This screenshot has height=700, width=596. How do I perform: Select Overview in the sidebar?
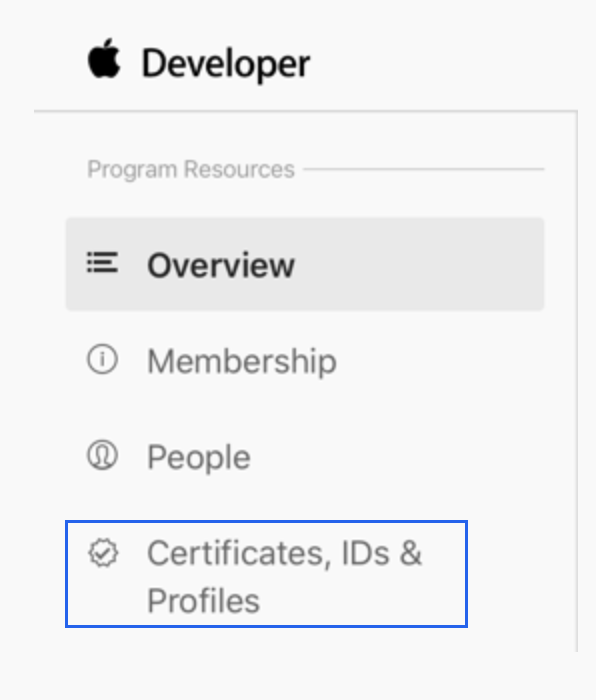point(305,264)
